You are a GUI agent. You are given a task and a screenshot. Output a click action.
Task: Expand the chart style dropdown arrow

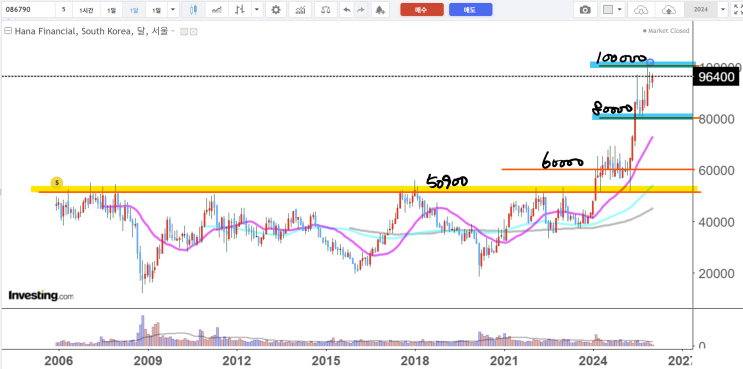coord(256,9)
